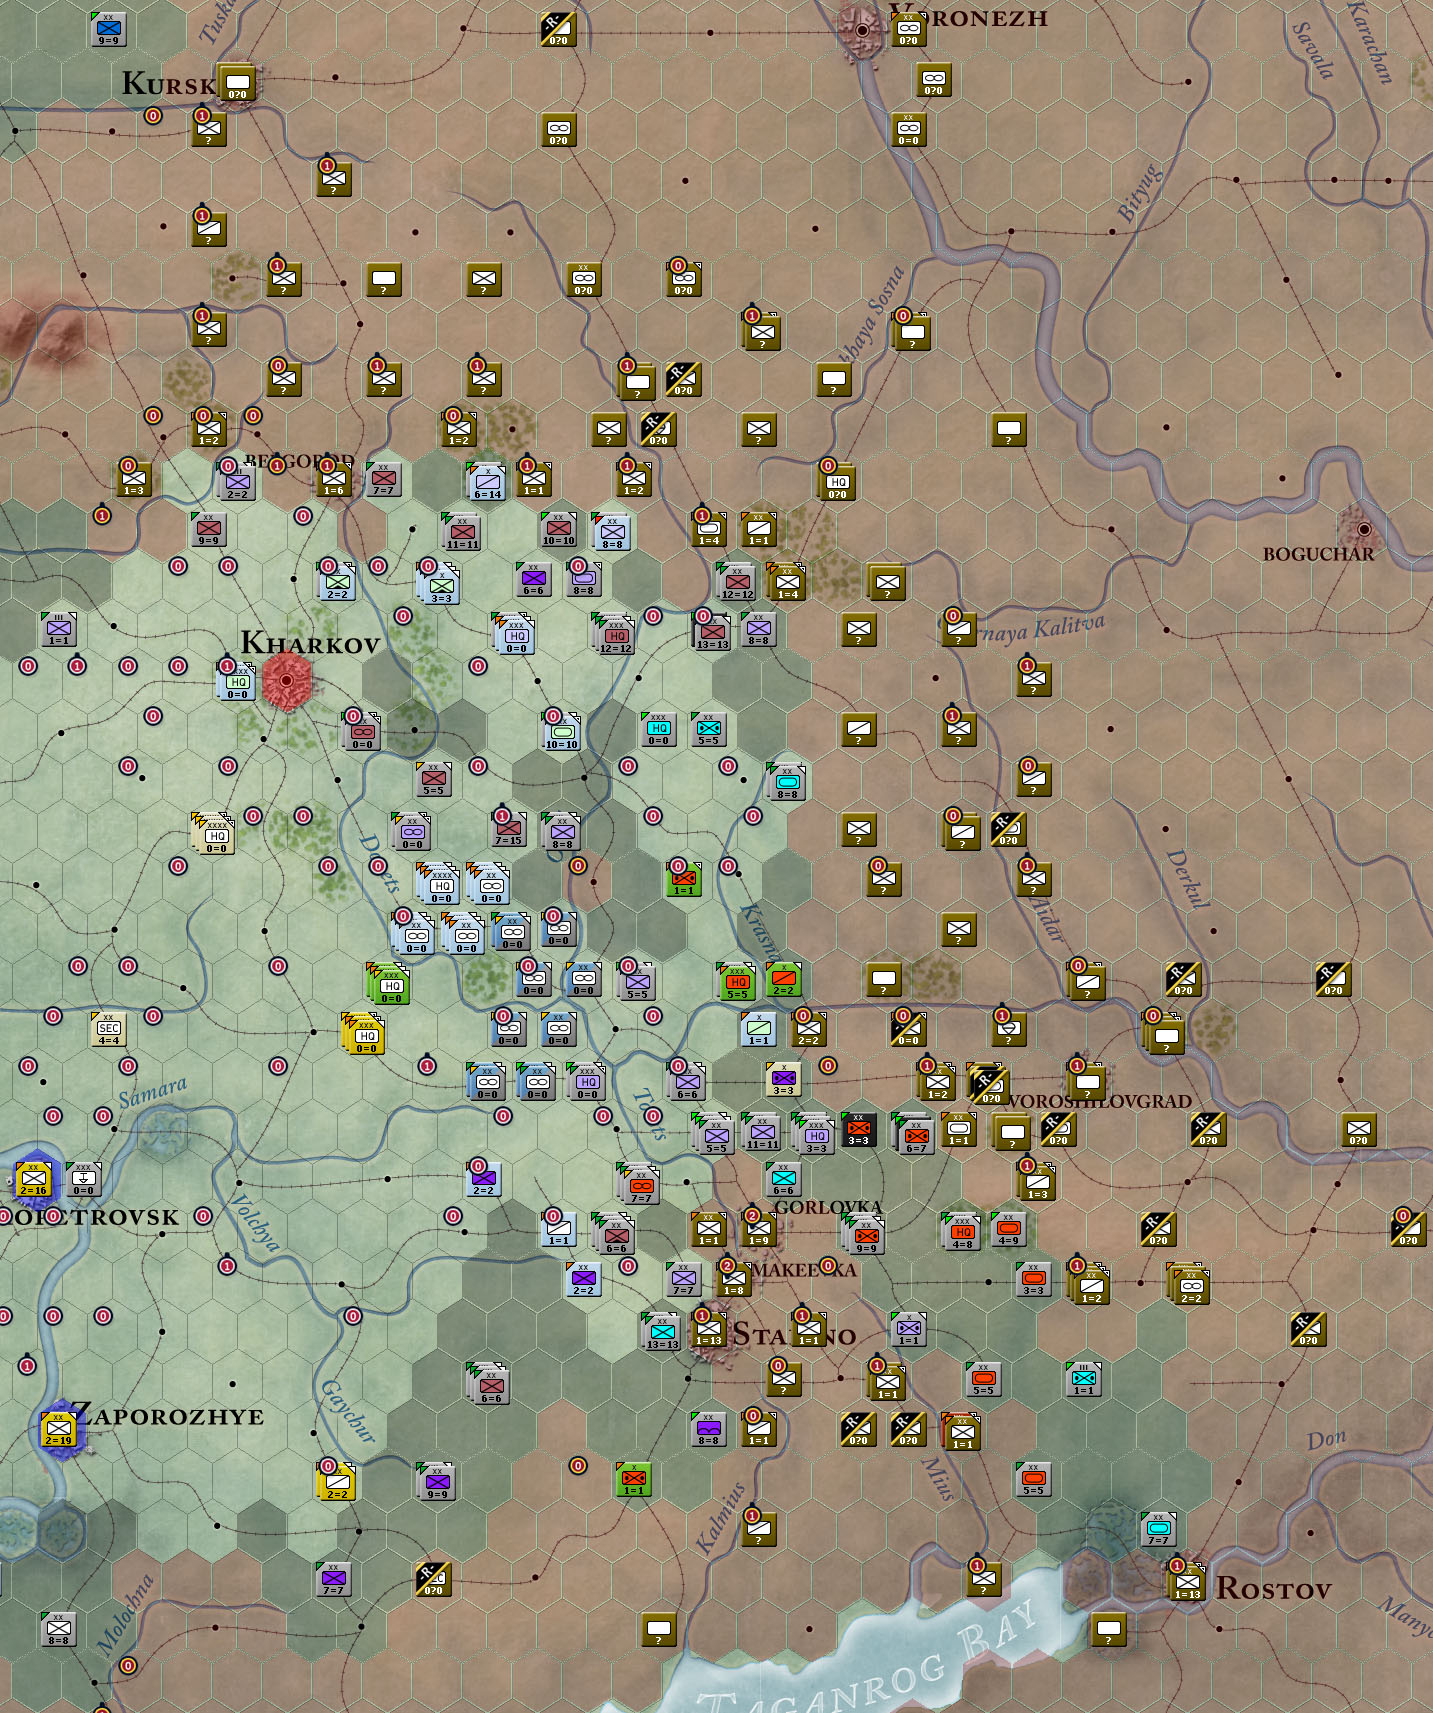Select the yellow 3=3 counter with purple symbol
Viewport: 1433px width, 1713px height.
coord(784,1080)
